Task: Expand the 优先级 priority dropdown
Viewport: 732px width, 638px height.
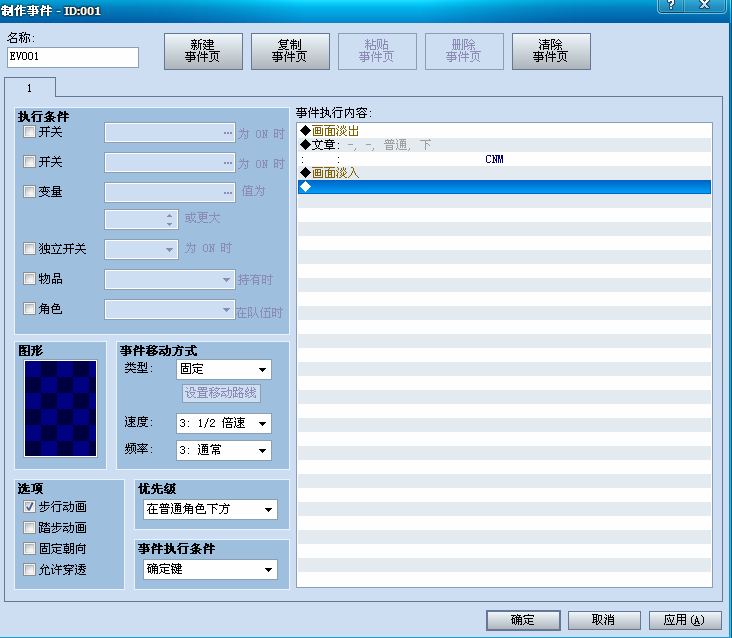Action: pyautogui.click(x=210, y=509)
